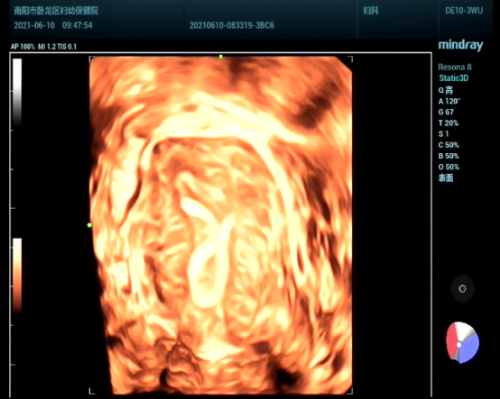
Task: Click the DE10-3WU probe label
Action: click(464, 11)
